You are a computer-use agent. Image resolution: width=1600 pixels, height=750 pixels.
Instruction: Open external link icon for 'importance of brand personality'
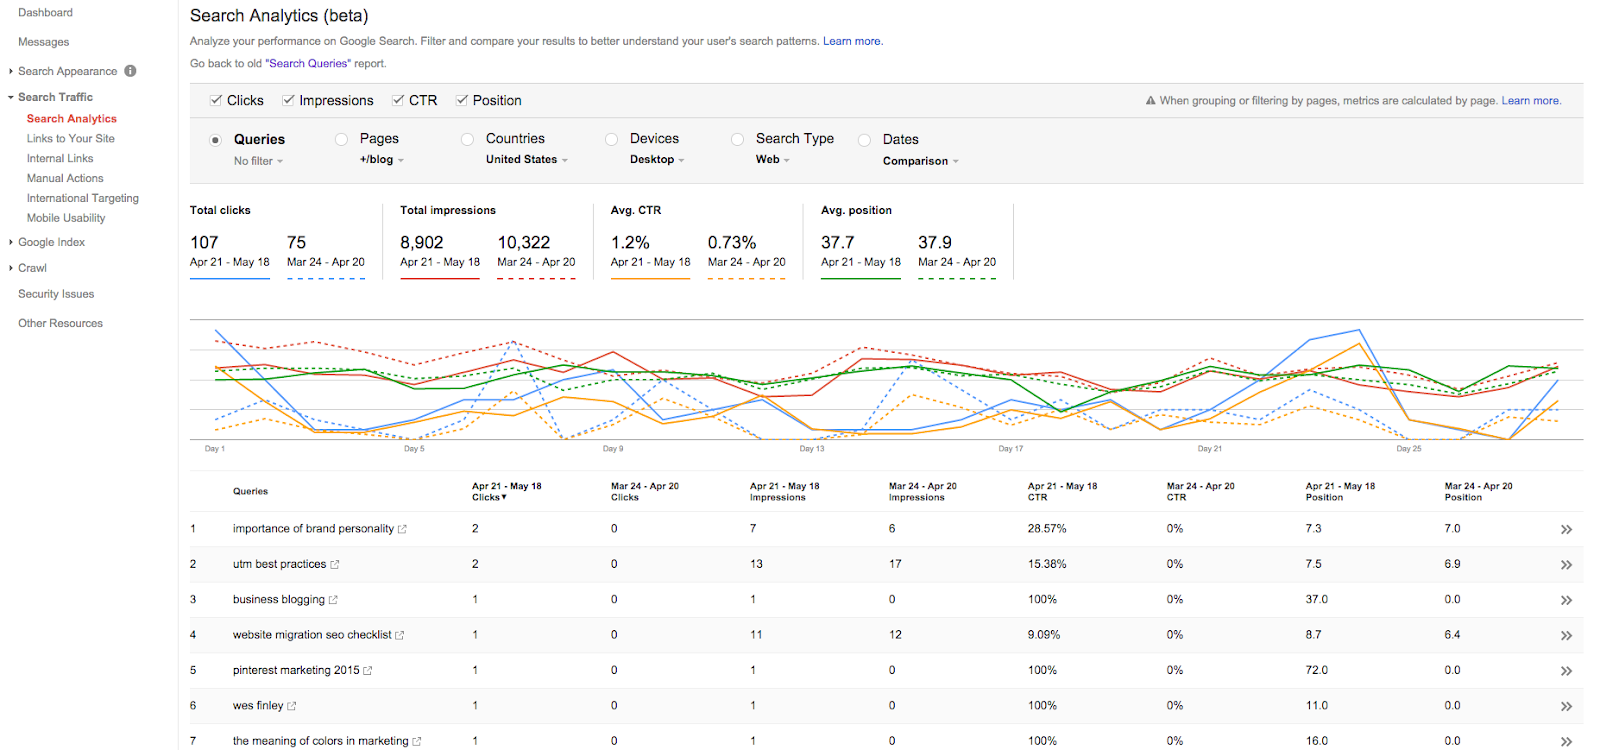(402, 529)
